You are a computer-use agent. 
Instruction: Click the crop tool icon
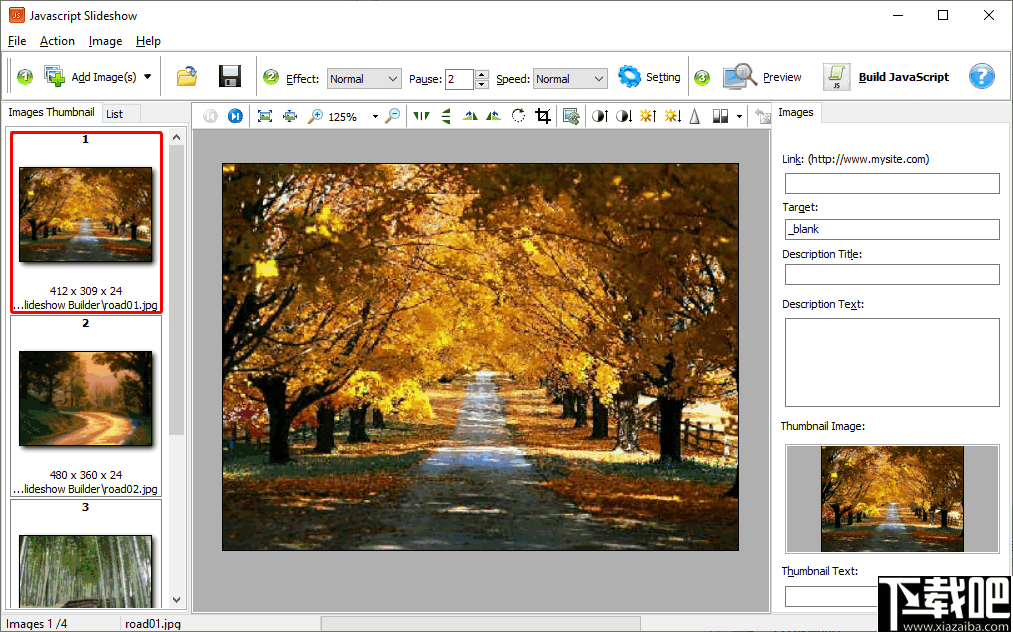click(x=543, y=116)
